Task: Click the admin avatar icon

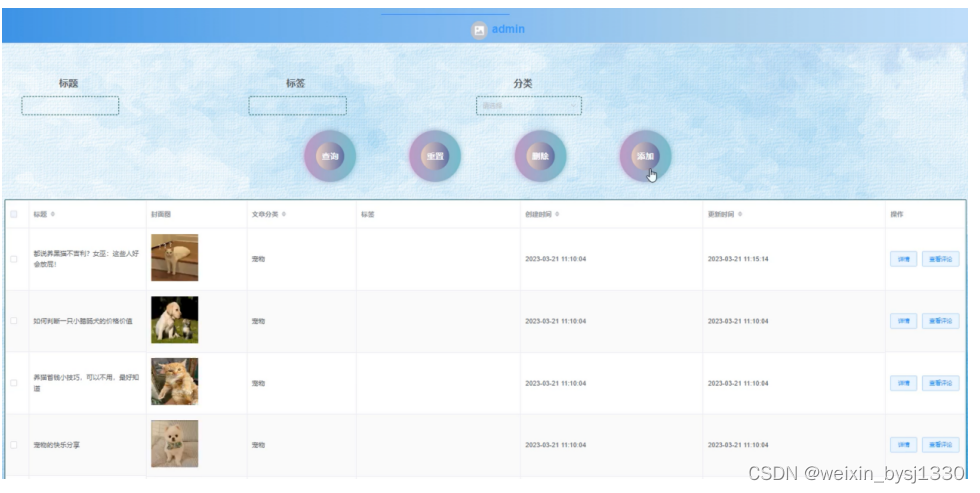Action: (x=479, y=29)
